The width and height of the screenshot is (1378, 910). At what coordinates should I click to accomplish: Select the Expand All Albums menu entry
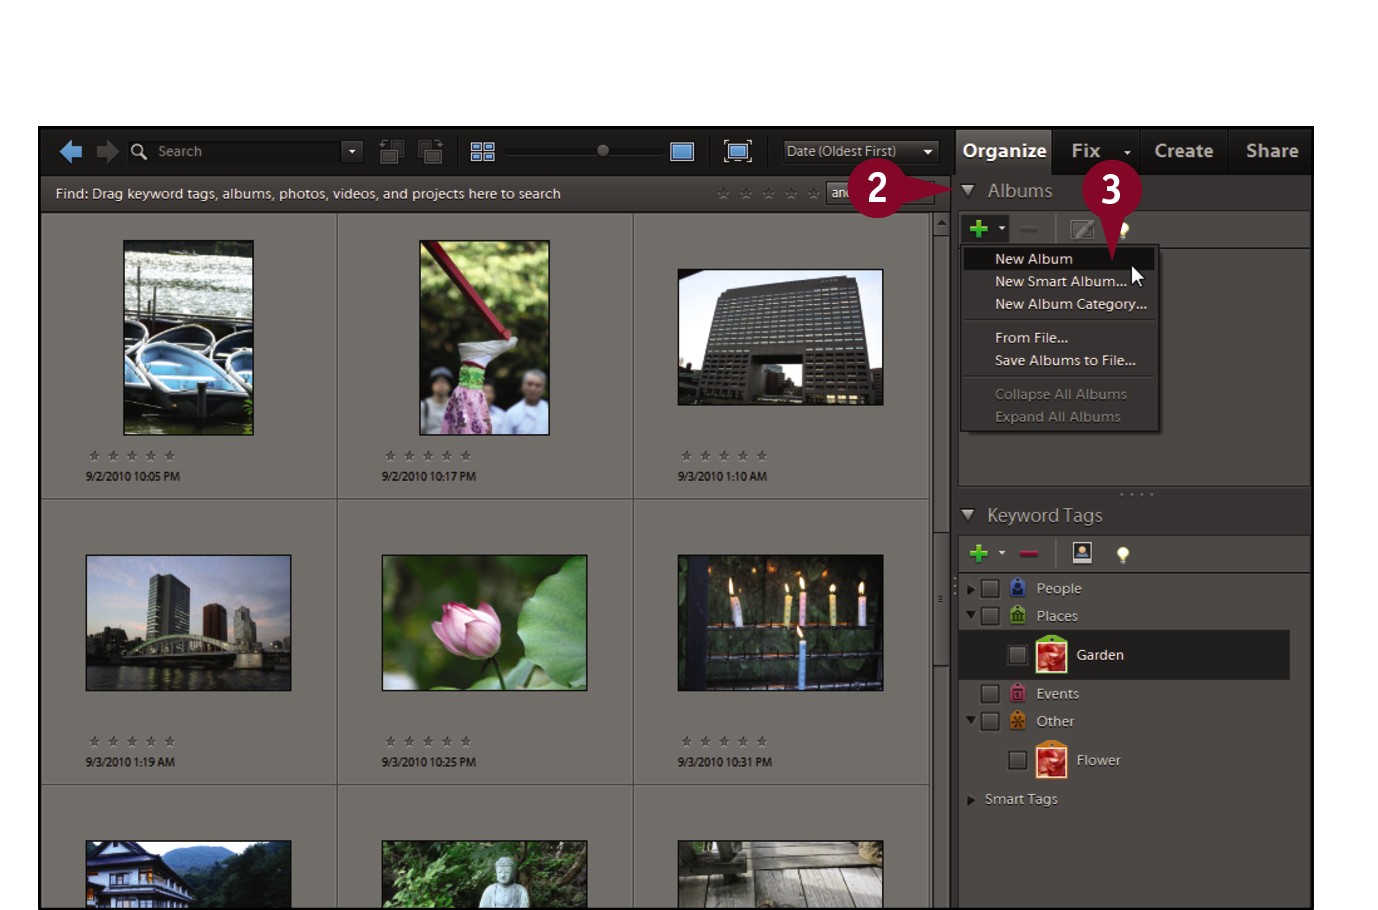(1058, 417)
